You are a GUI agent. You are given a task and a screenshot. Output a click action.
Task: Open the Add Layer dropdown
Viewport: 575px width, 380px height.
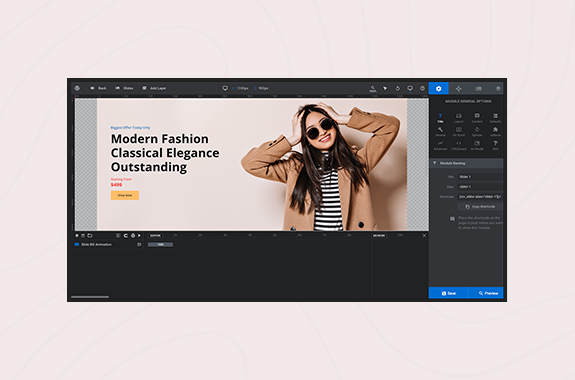point(154,88)
